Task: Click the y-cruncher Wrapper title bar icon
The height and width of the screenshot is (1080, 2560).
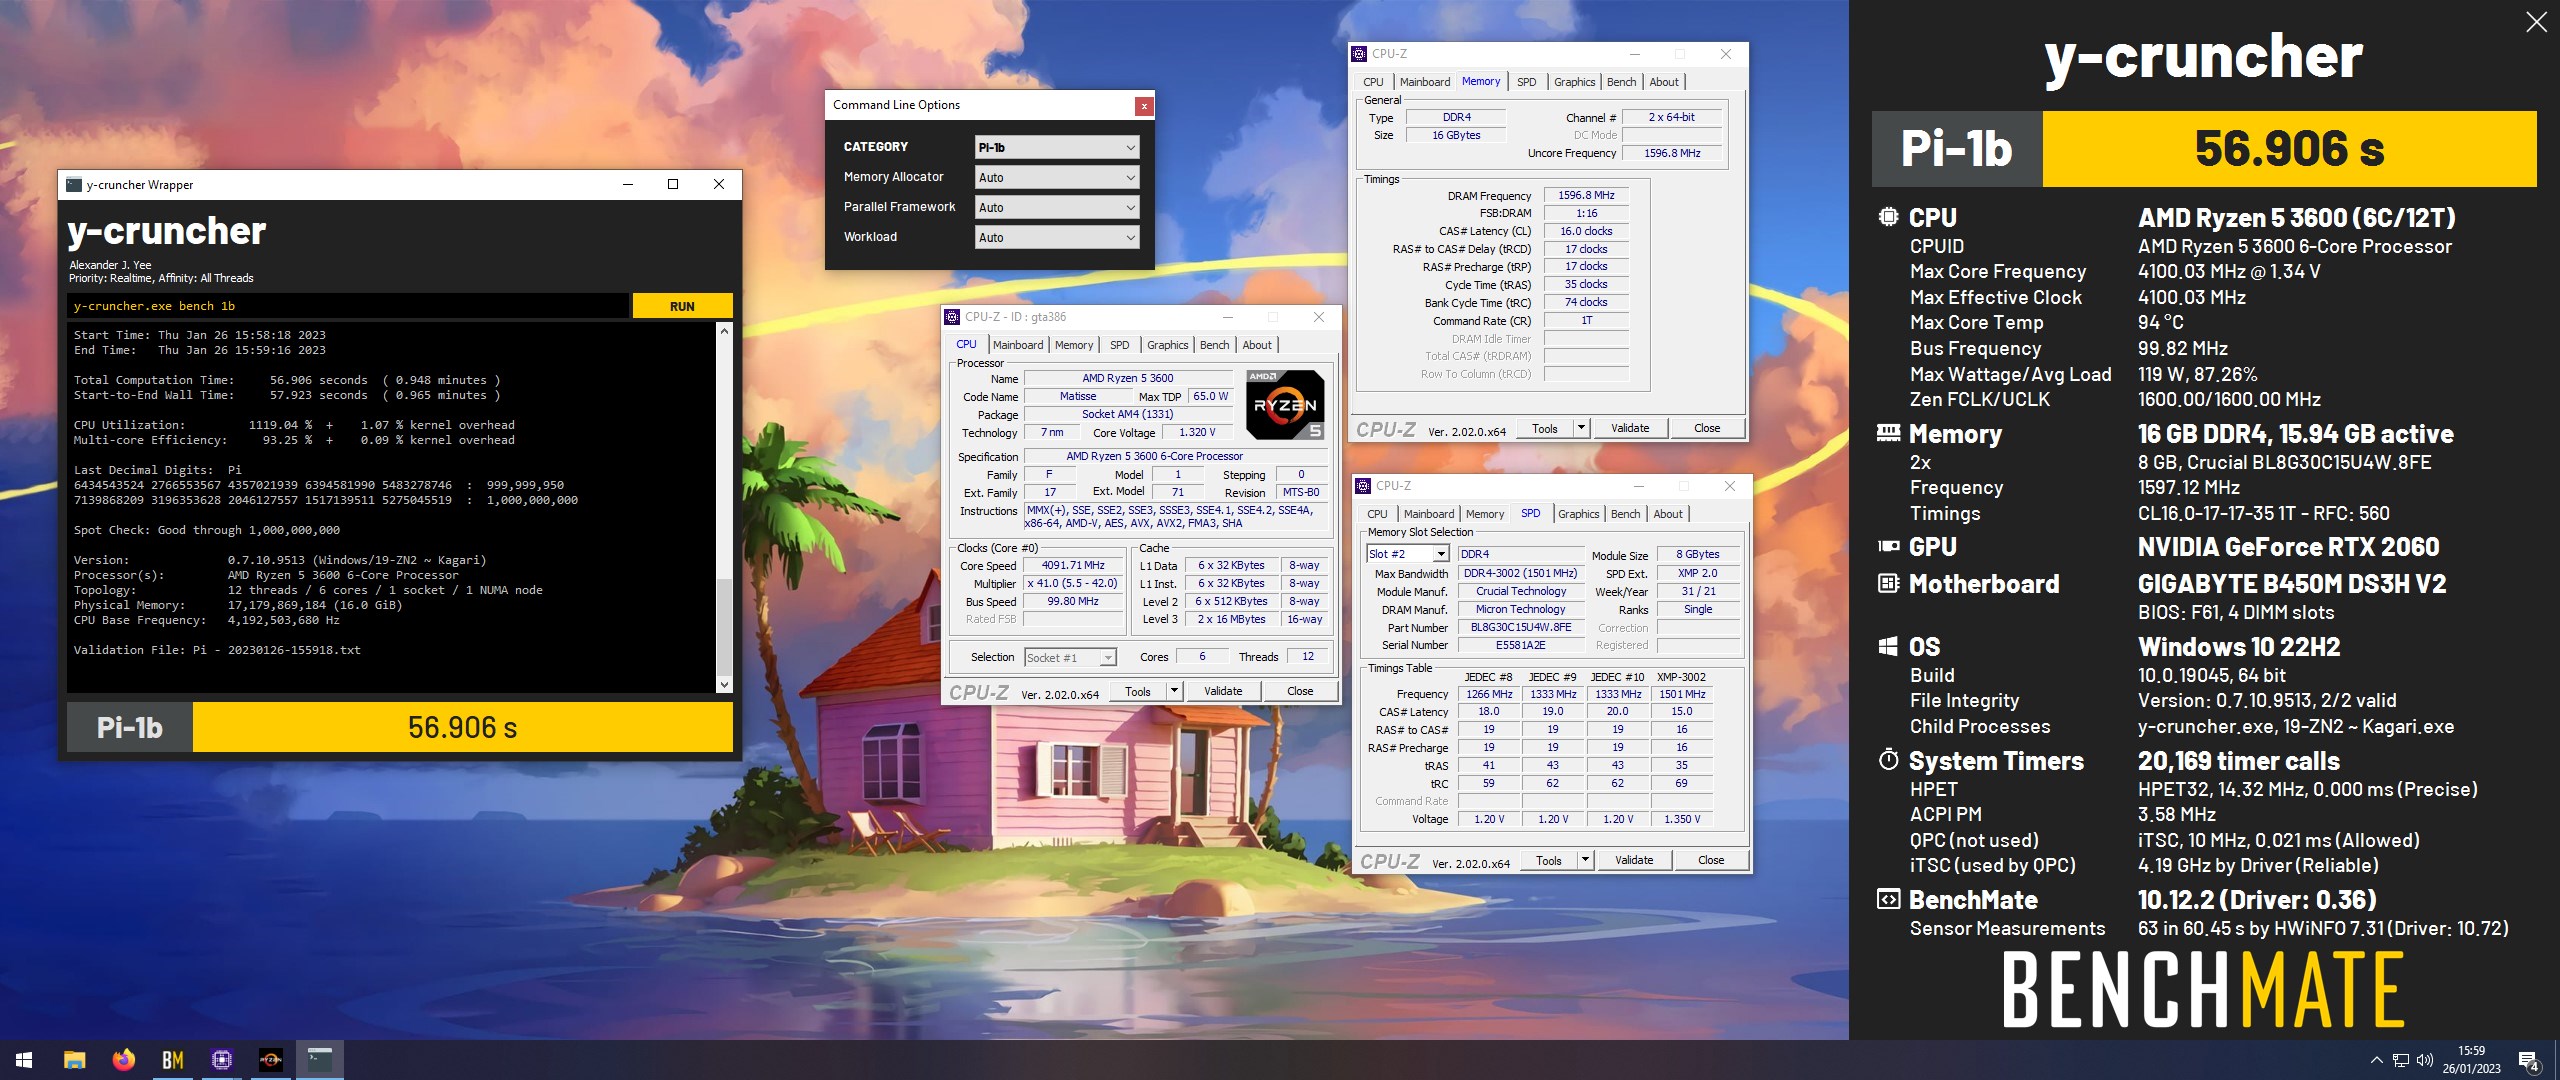Action: (x=74, y=184)
